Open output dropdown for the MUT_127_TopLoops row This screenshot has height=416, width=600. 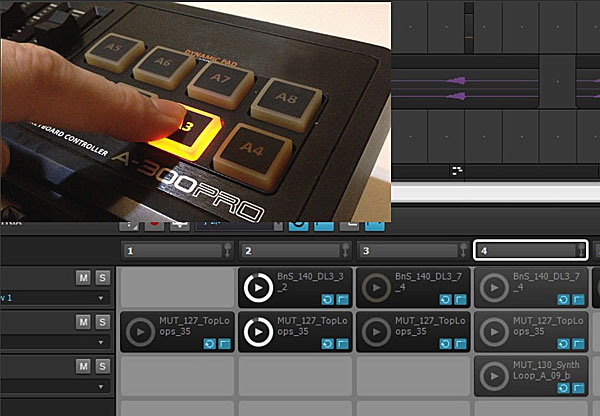pyautogui.click(x=101, y=342)
